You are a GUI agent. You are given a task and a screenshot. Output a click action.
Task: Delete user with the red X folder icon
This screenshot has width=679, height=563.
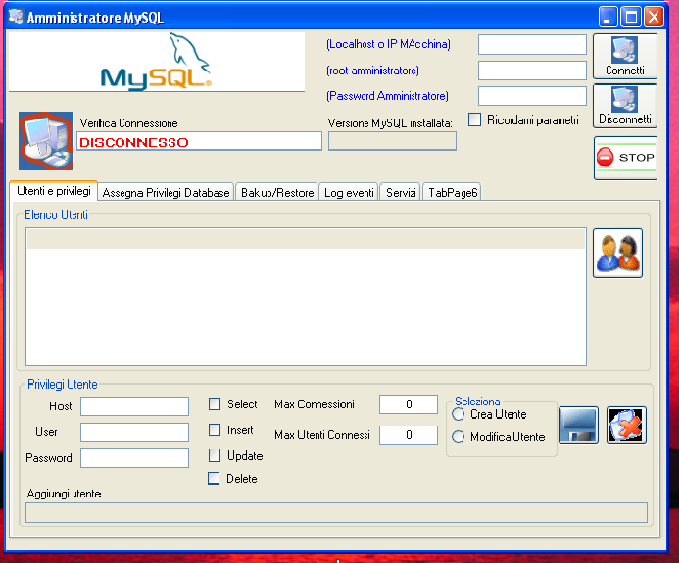pos(627,425)
